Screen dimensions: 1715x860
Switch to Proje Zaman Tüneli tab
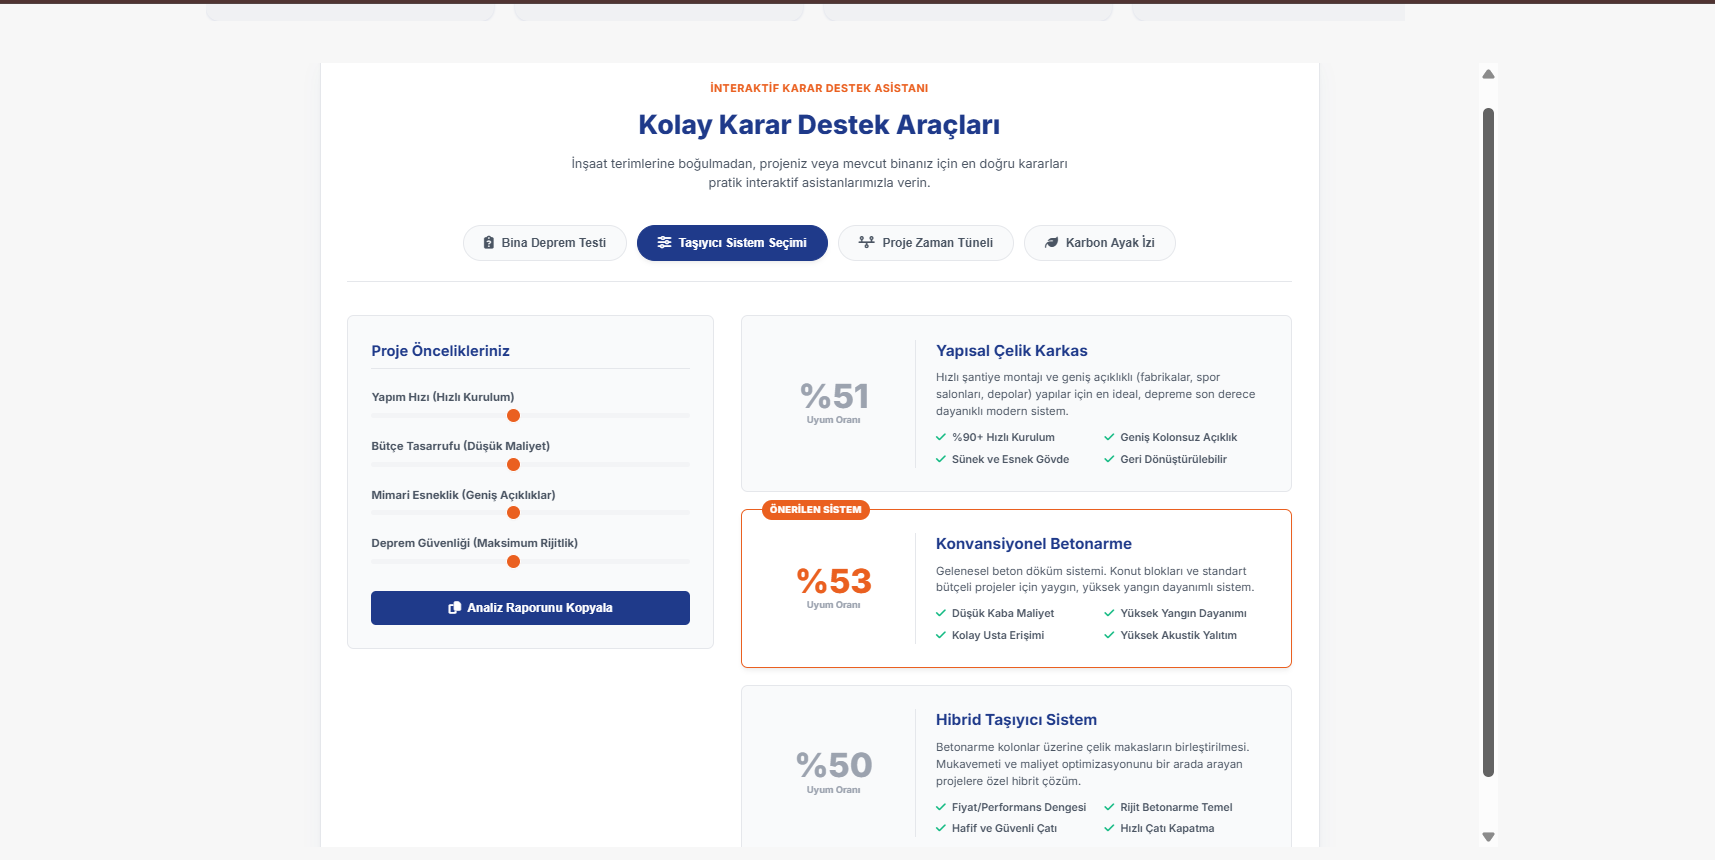(926, 243)
